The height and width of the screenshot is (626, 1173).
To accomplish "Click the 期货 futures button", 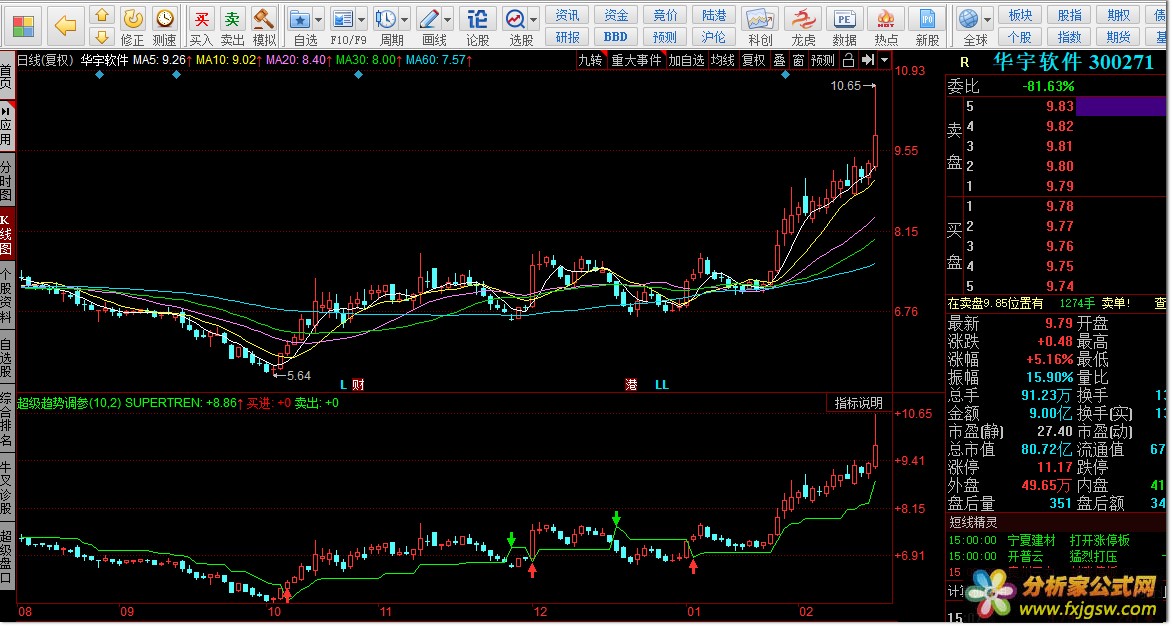I will click(x=1118, y=37).
